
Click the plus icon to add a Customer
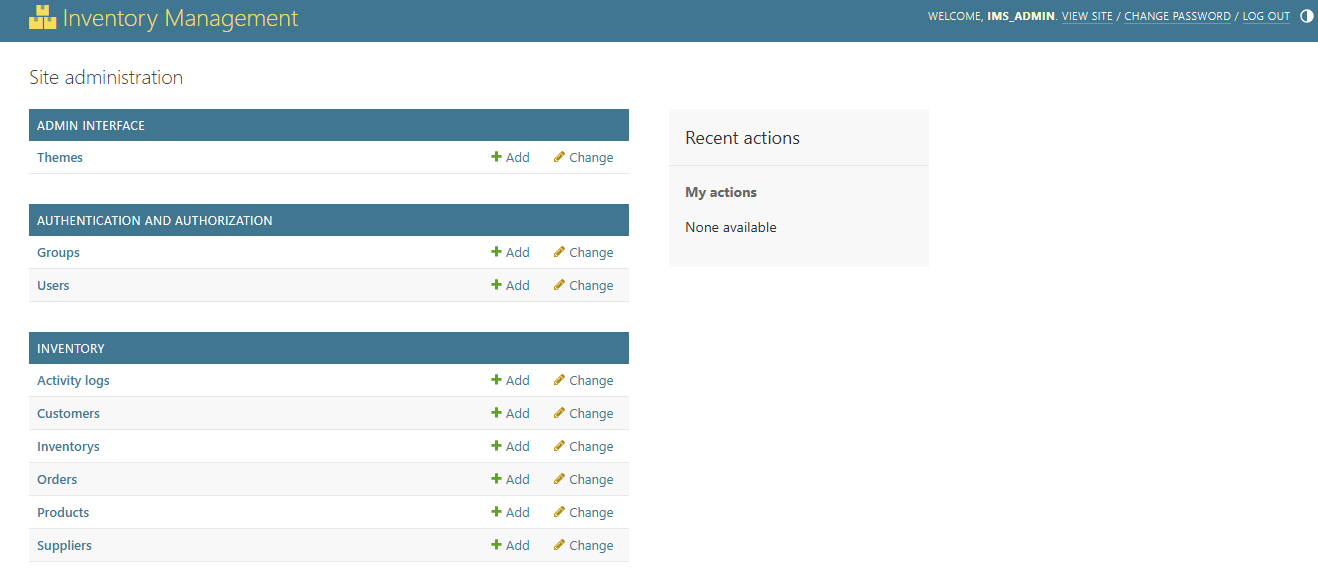(495, 413)
